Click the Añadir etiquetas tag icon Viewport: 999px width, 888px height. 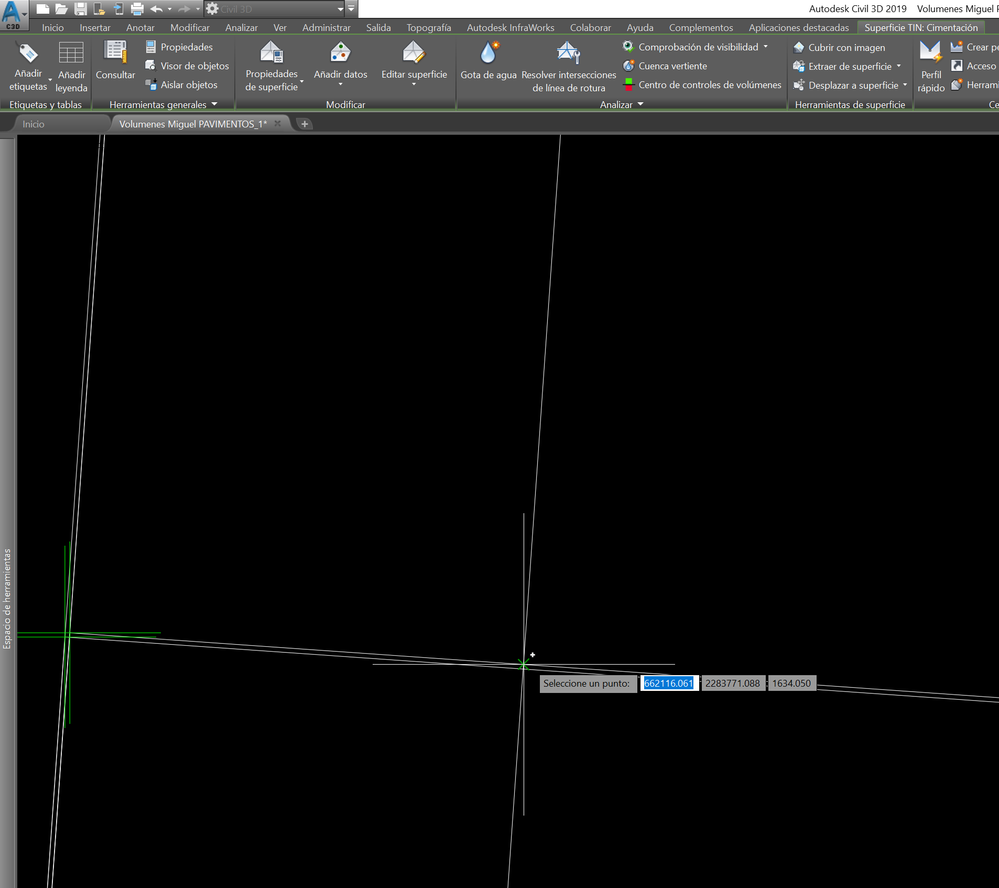[x=28, y=53]
